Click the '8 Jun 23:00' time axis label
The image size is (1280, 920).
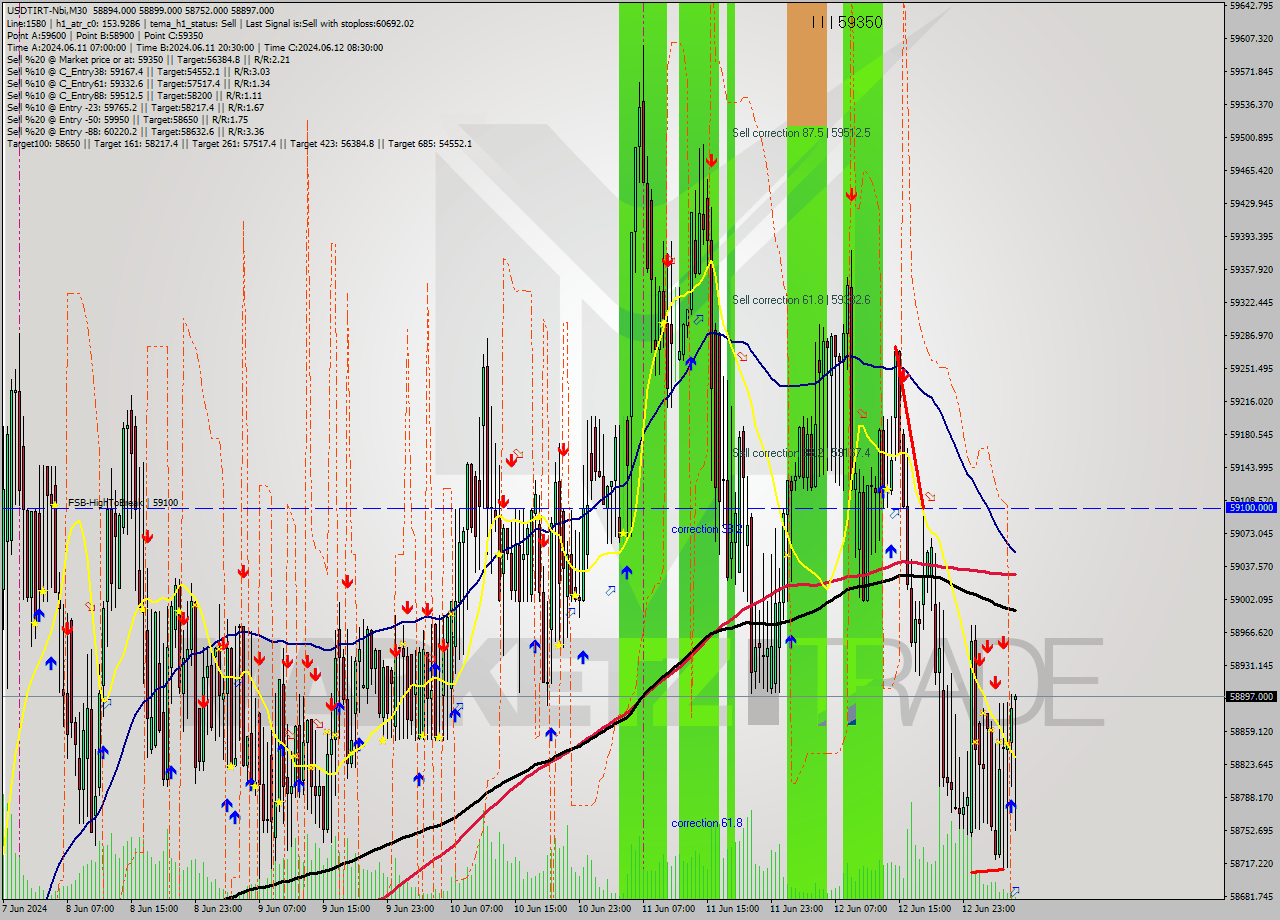point(218,909)
